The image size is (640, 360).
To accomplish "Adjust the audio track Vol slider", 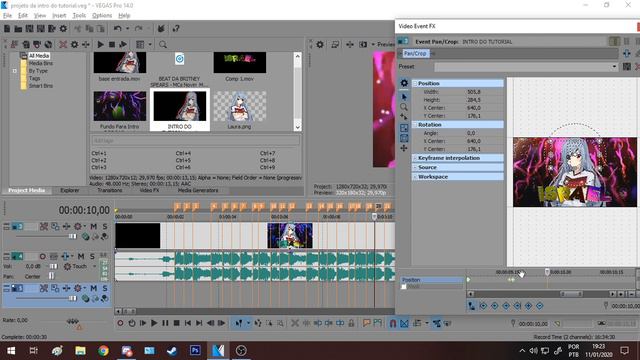I will [53, 266].
